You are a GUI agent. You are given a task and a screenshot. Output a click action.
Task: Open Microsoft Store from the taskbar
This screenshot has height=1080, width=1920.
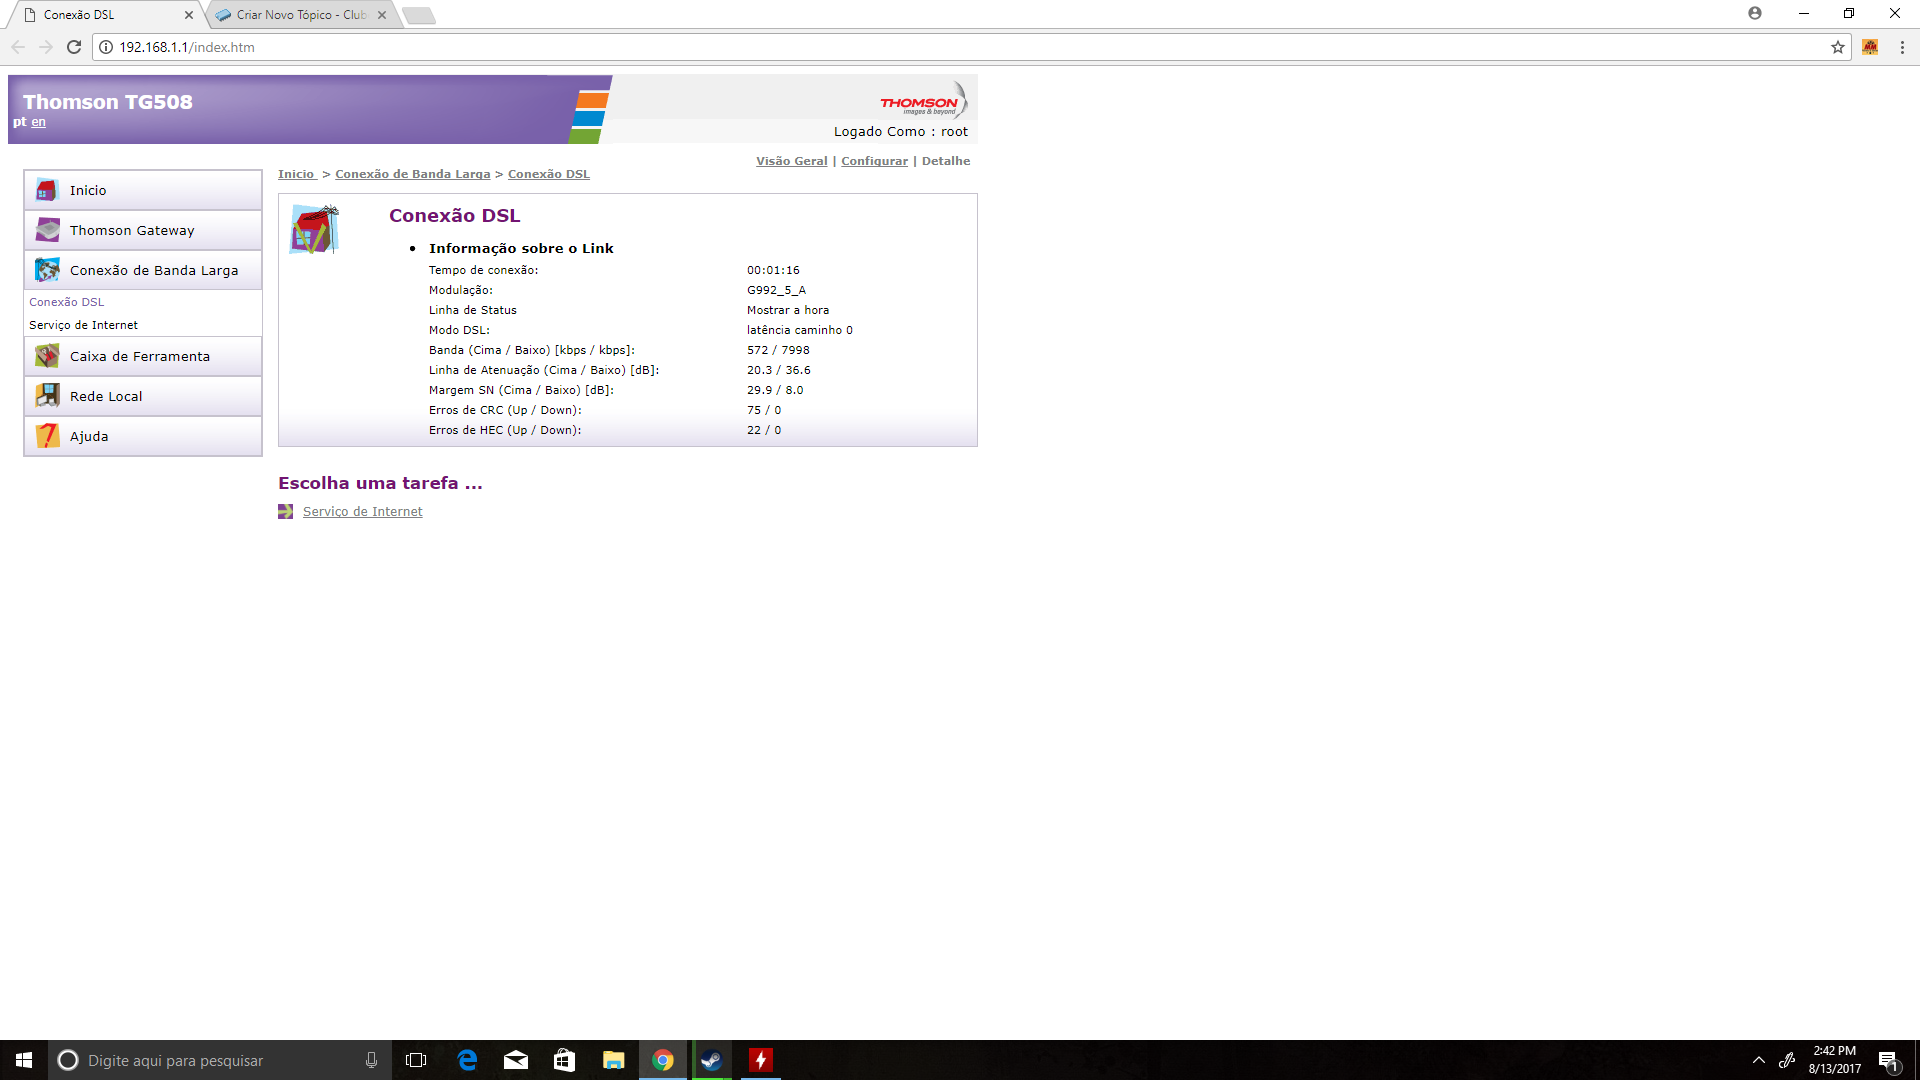(565, 1060)
